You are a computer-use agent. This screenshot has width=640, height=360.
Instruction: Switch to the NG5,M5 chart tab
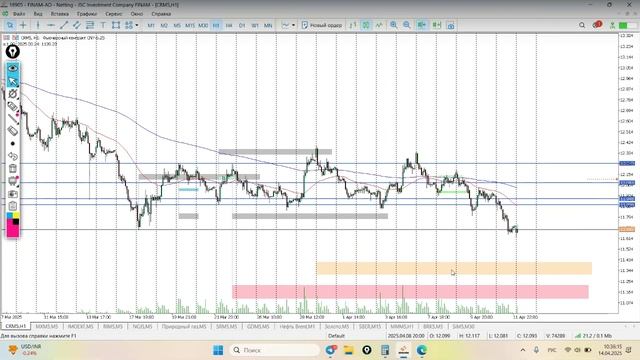142,327
